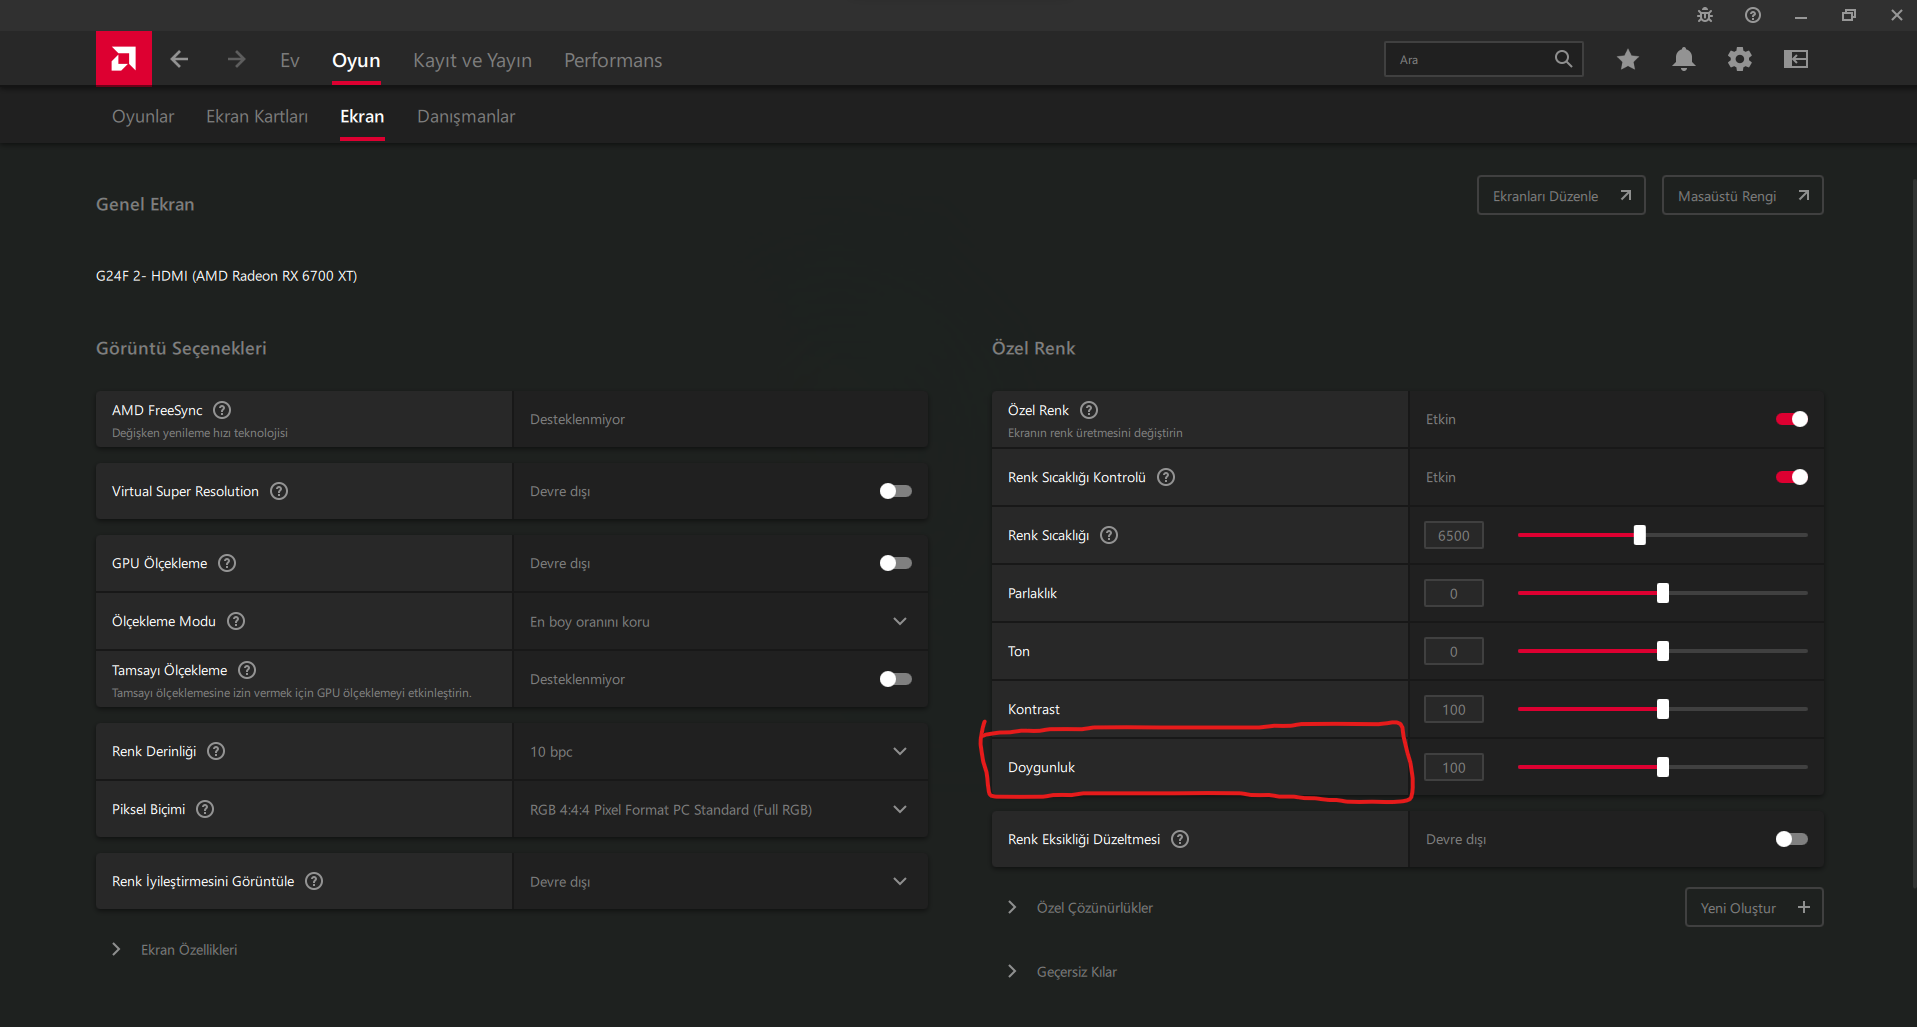This screenshot has height=1027, width=1917.
Task: Click the bug report icon
Action: tap(1704, 15)
